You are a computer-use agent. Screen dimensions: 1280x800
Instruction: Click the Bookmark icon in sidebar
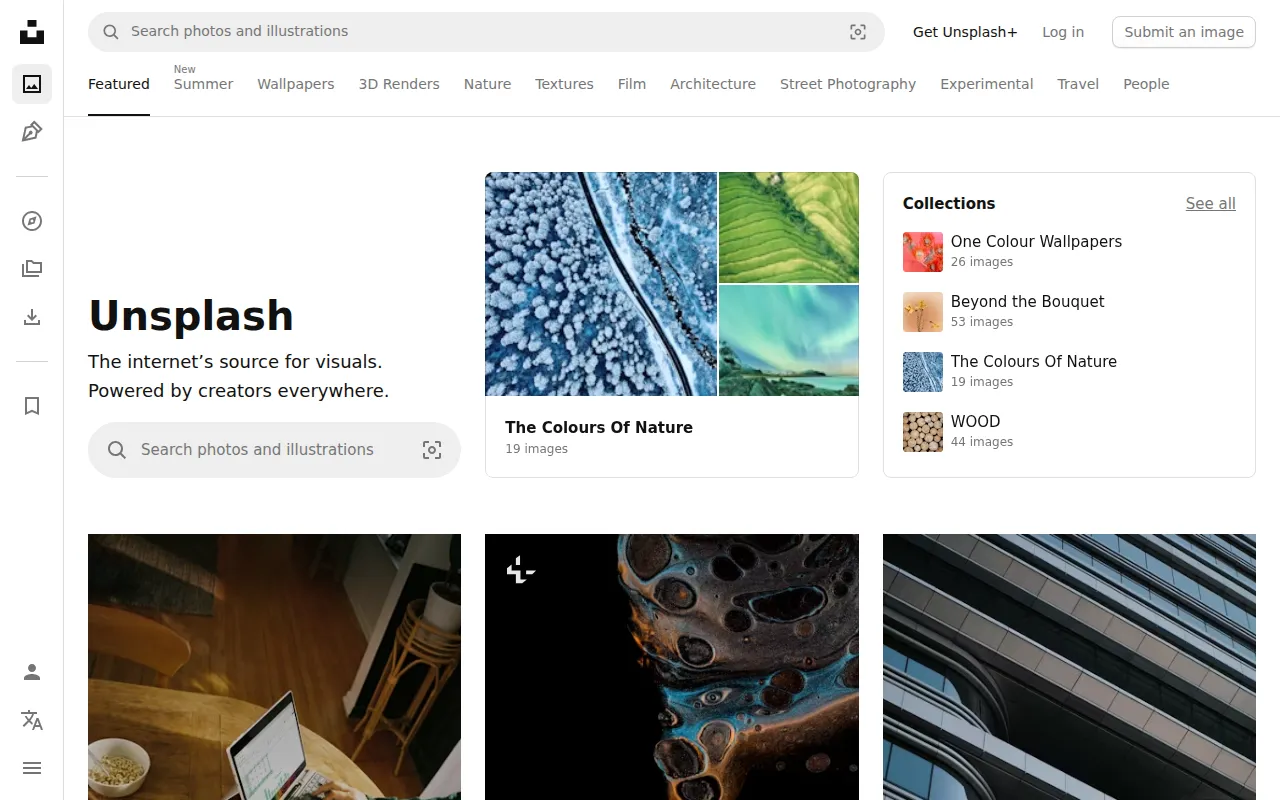(32, 406)
